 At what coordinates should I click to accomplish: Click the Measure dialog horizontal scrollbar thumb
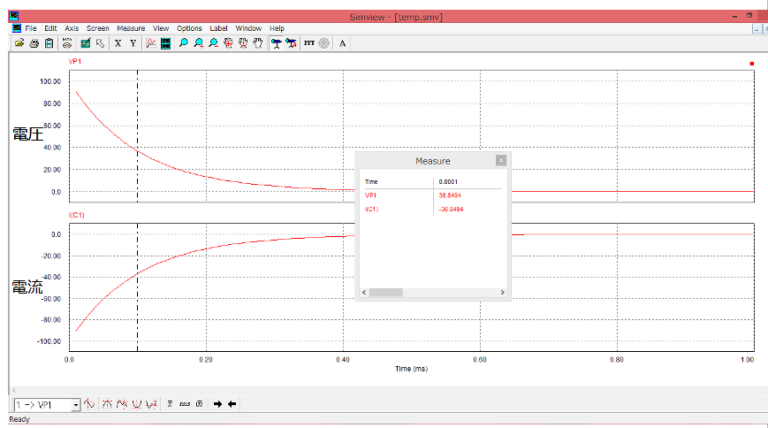pos(388,292)
